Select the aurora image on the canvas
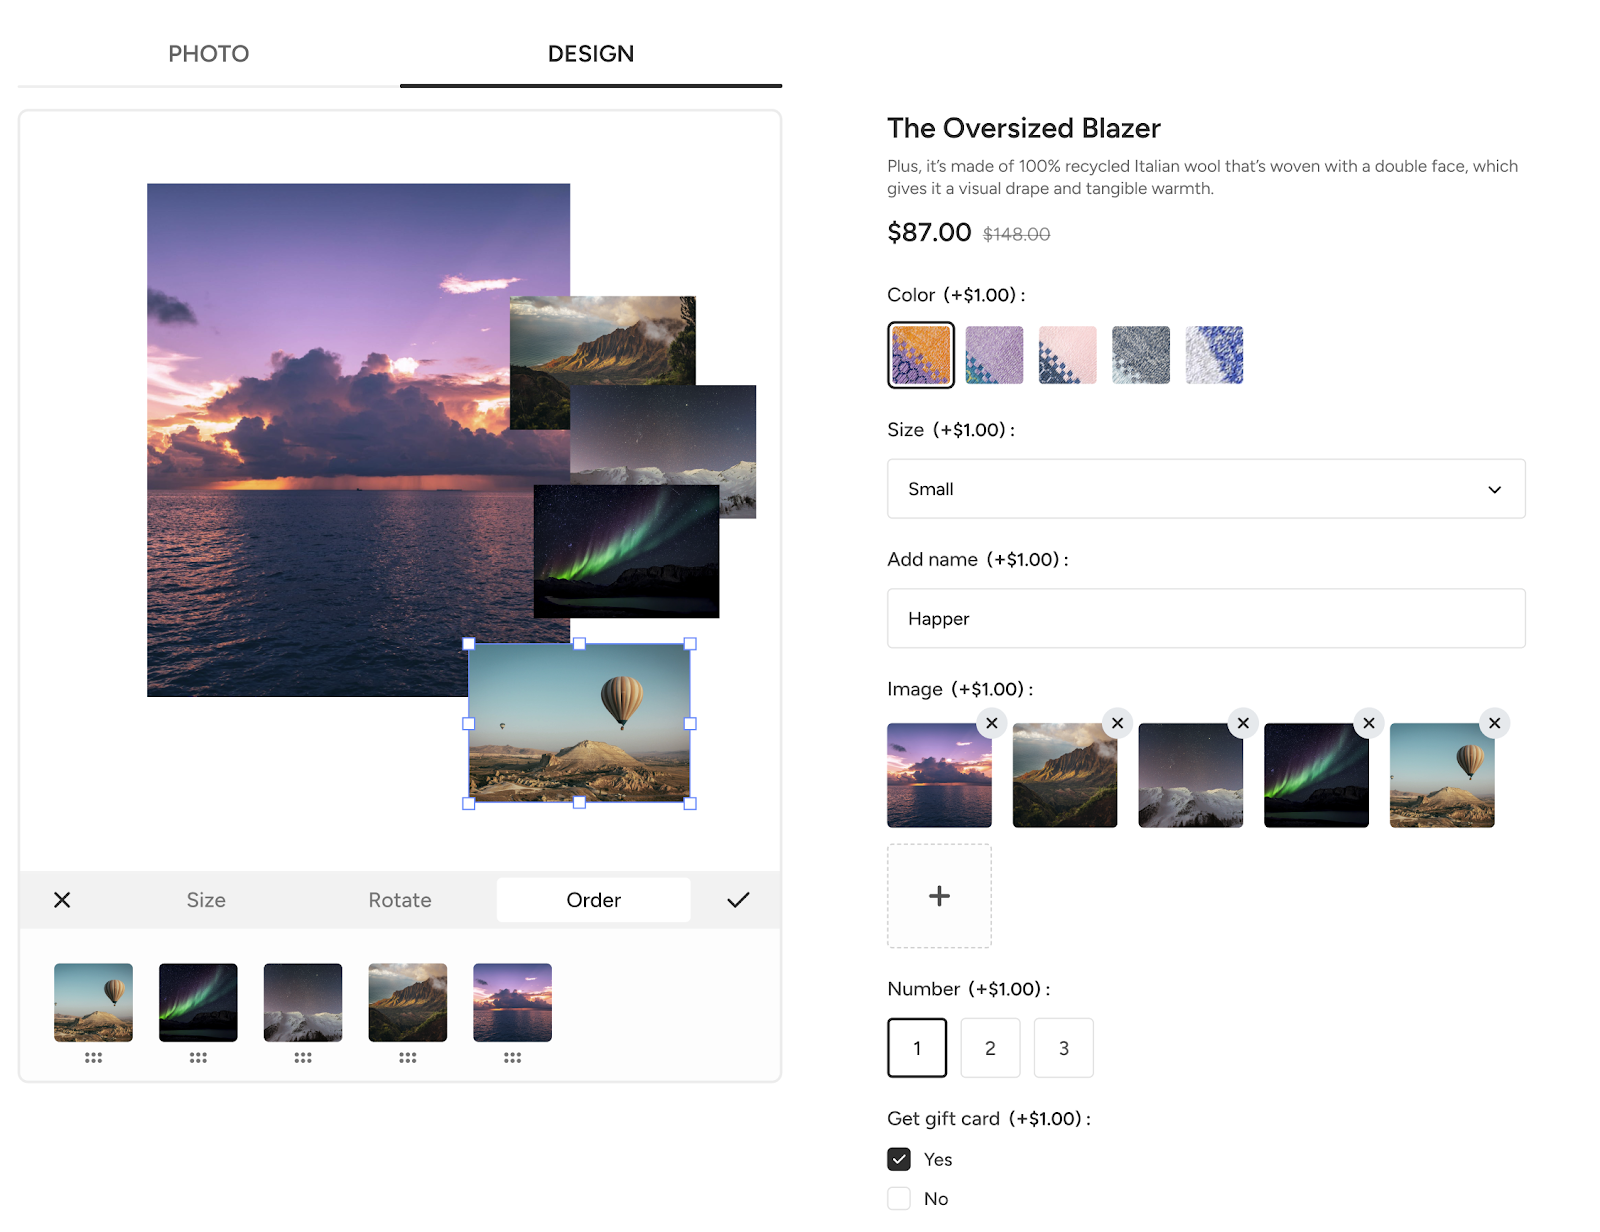The height and width of the screenshot is (1232, 1600). click(x=626, y=552)
